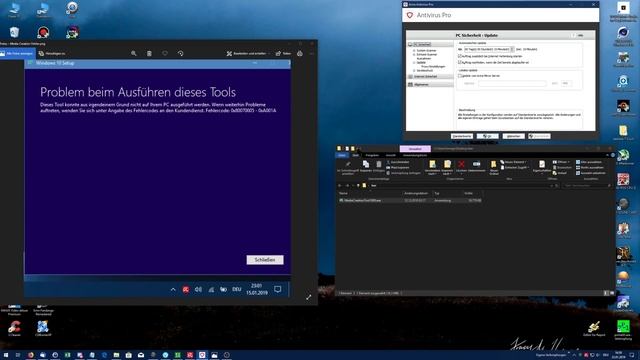Click Alle Fotos anzeigen in Photos app
Screen dimensions: 640x360
(x=17, y=53)
